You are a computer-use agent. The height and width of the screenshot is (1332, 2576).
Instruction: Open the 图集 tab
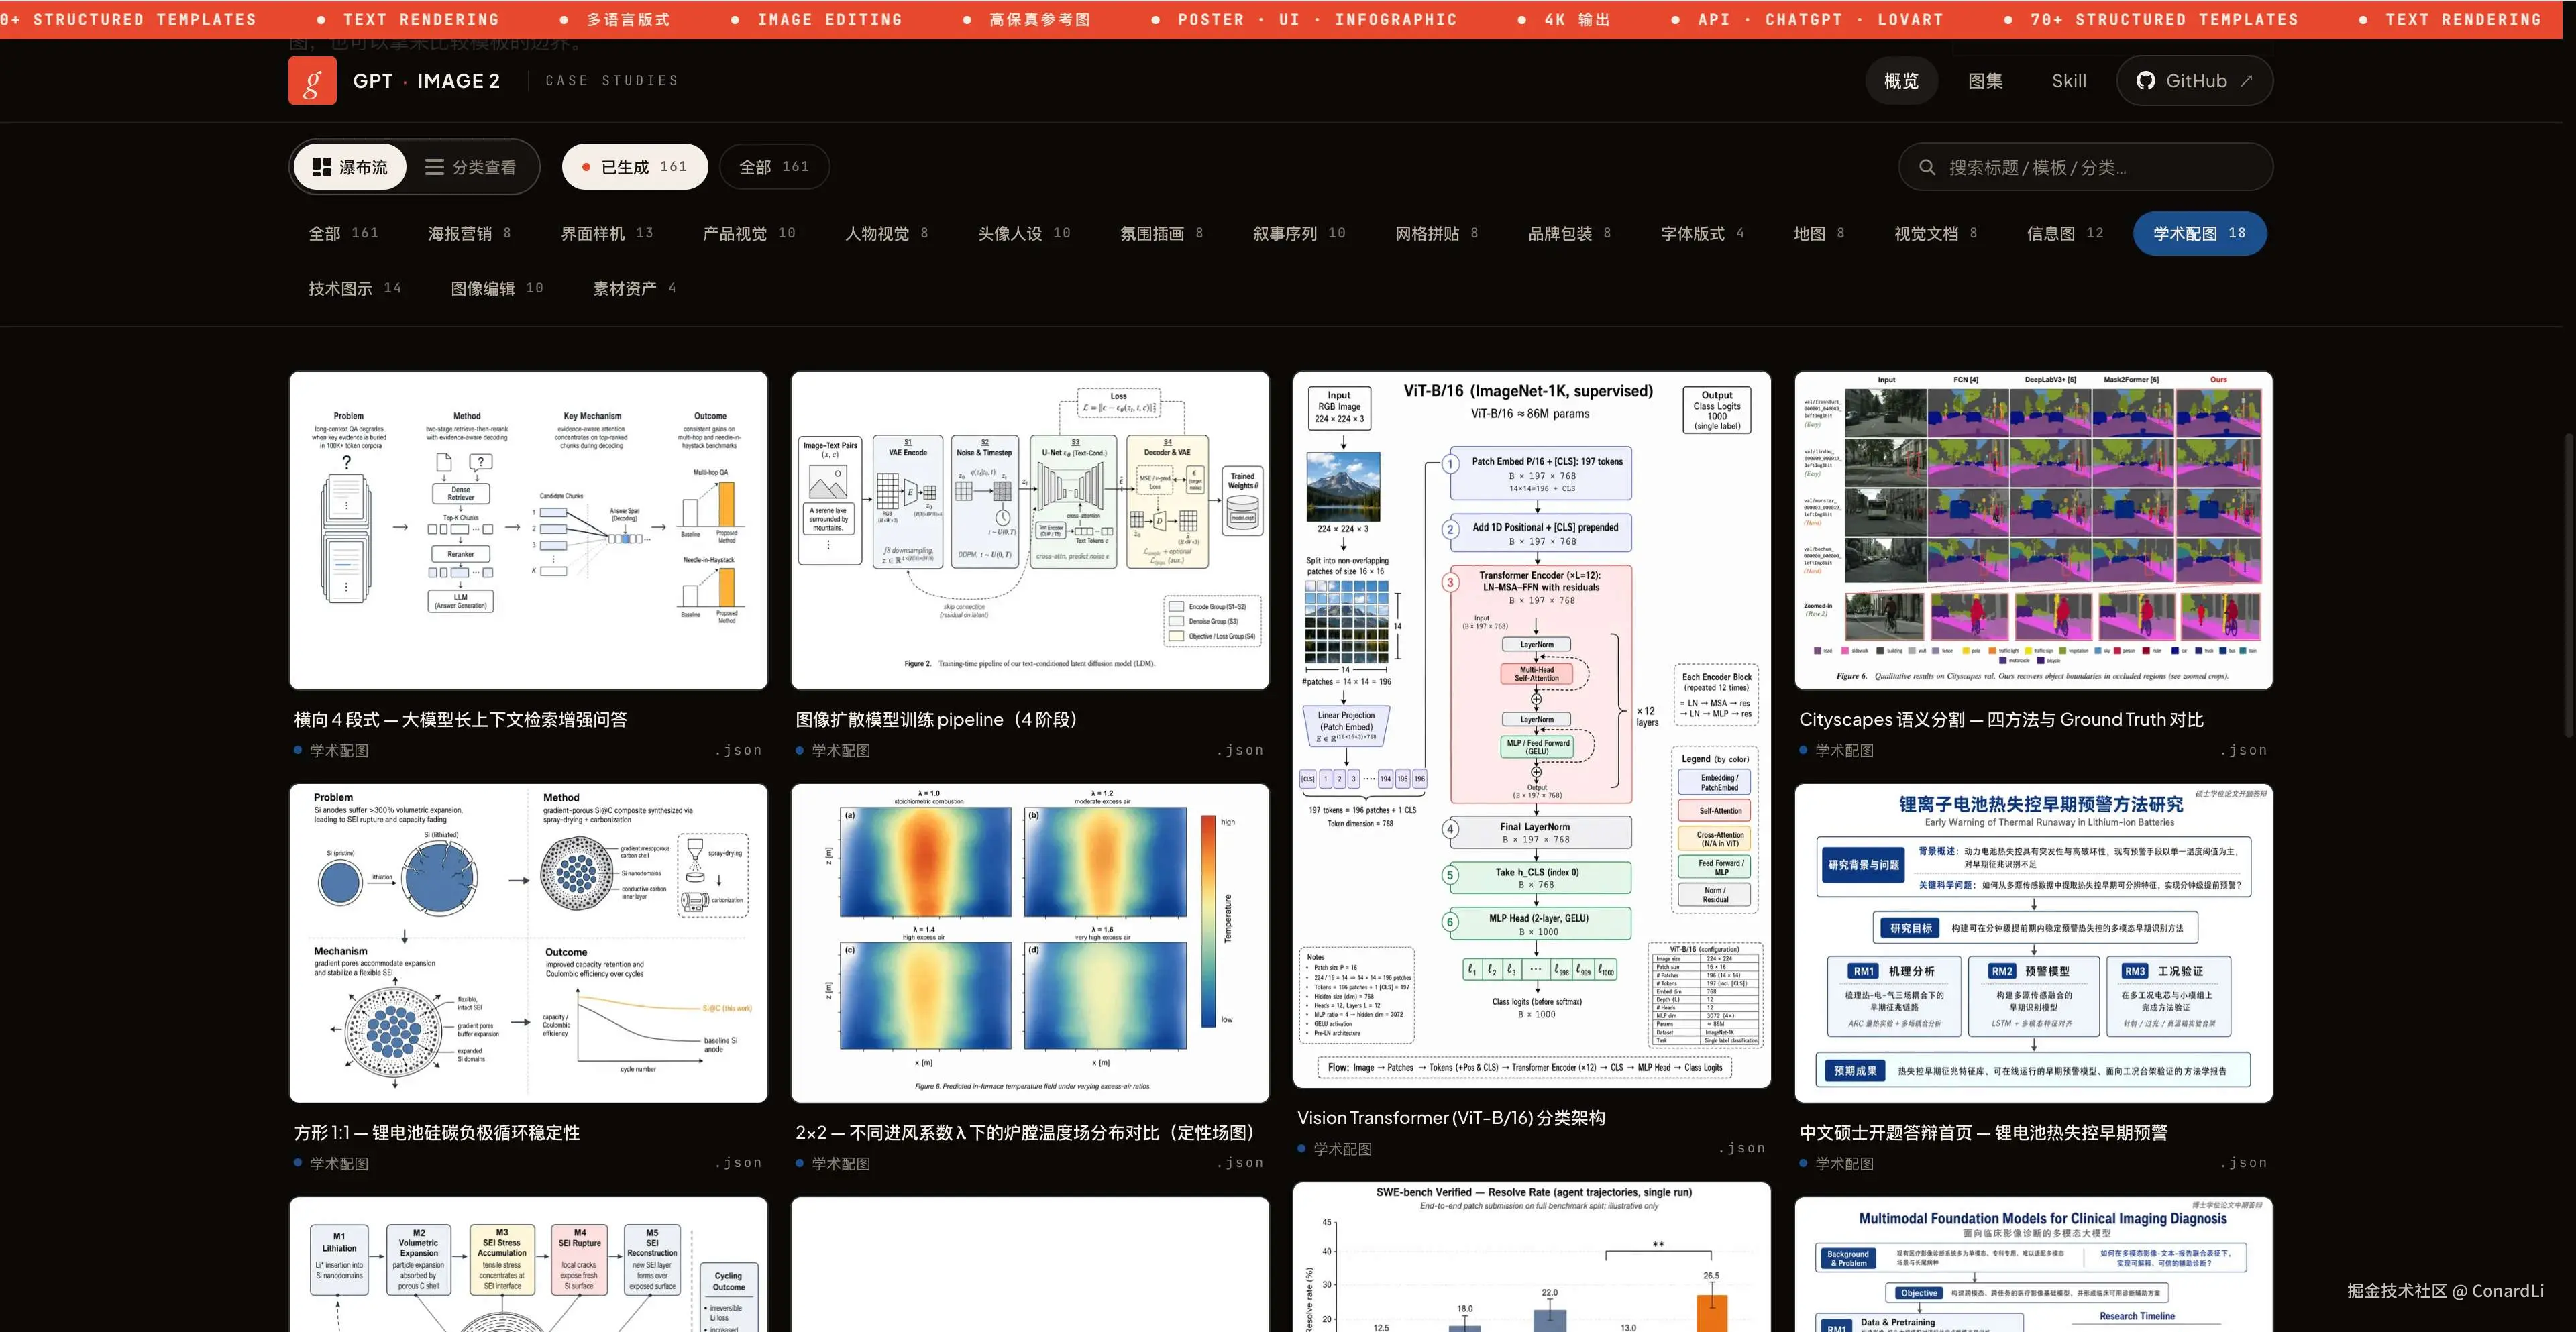pos(1984,81)
